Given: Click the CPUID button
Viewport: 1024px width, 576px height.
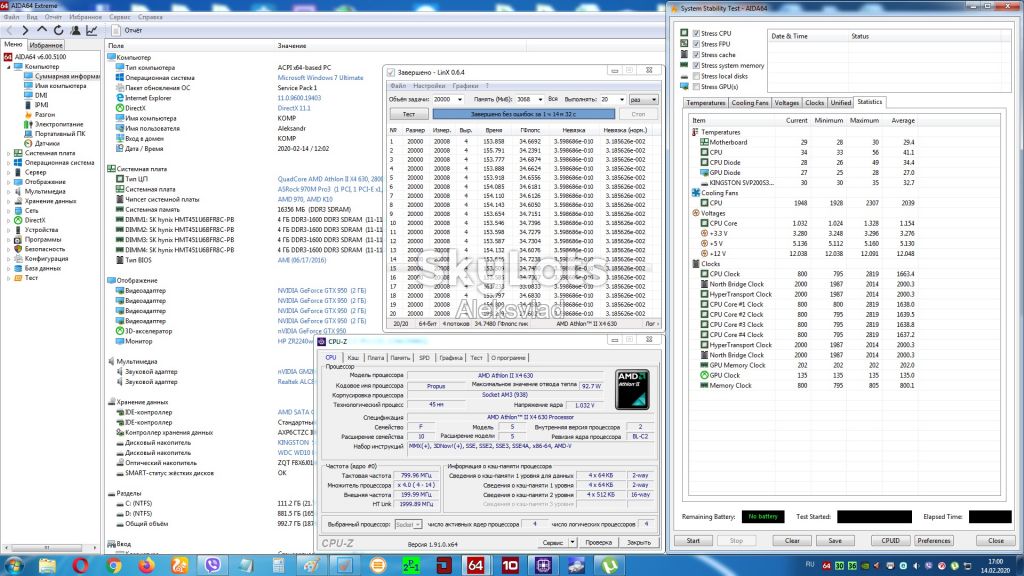Looking at the screenshot, I should (x=890, y=541).
